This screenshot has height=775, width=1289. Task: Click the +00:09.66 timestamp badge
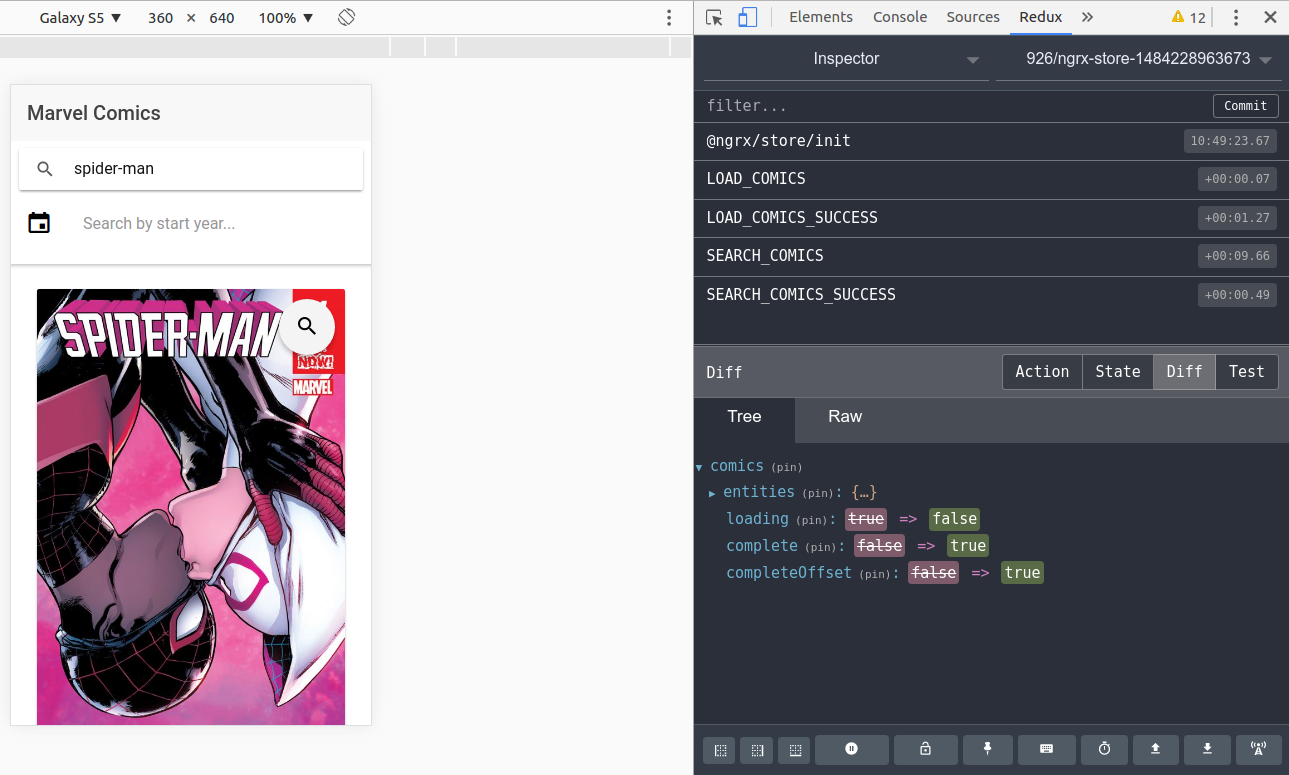coord(1237,256)
